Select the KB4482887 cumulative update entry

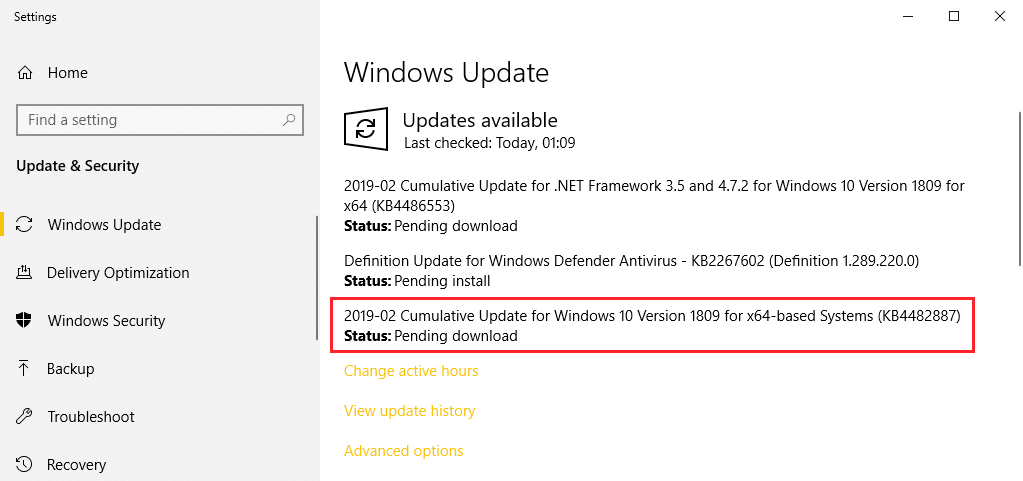pyautogui.click(x=652, y=326)
